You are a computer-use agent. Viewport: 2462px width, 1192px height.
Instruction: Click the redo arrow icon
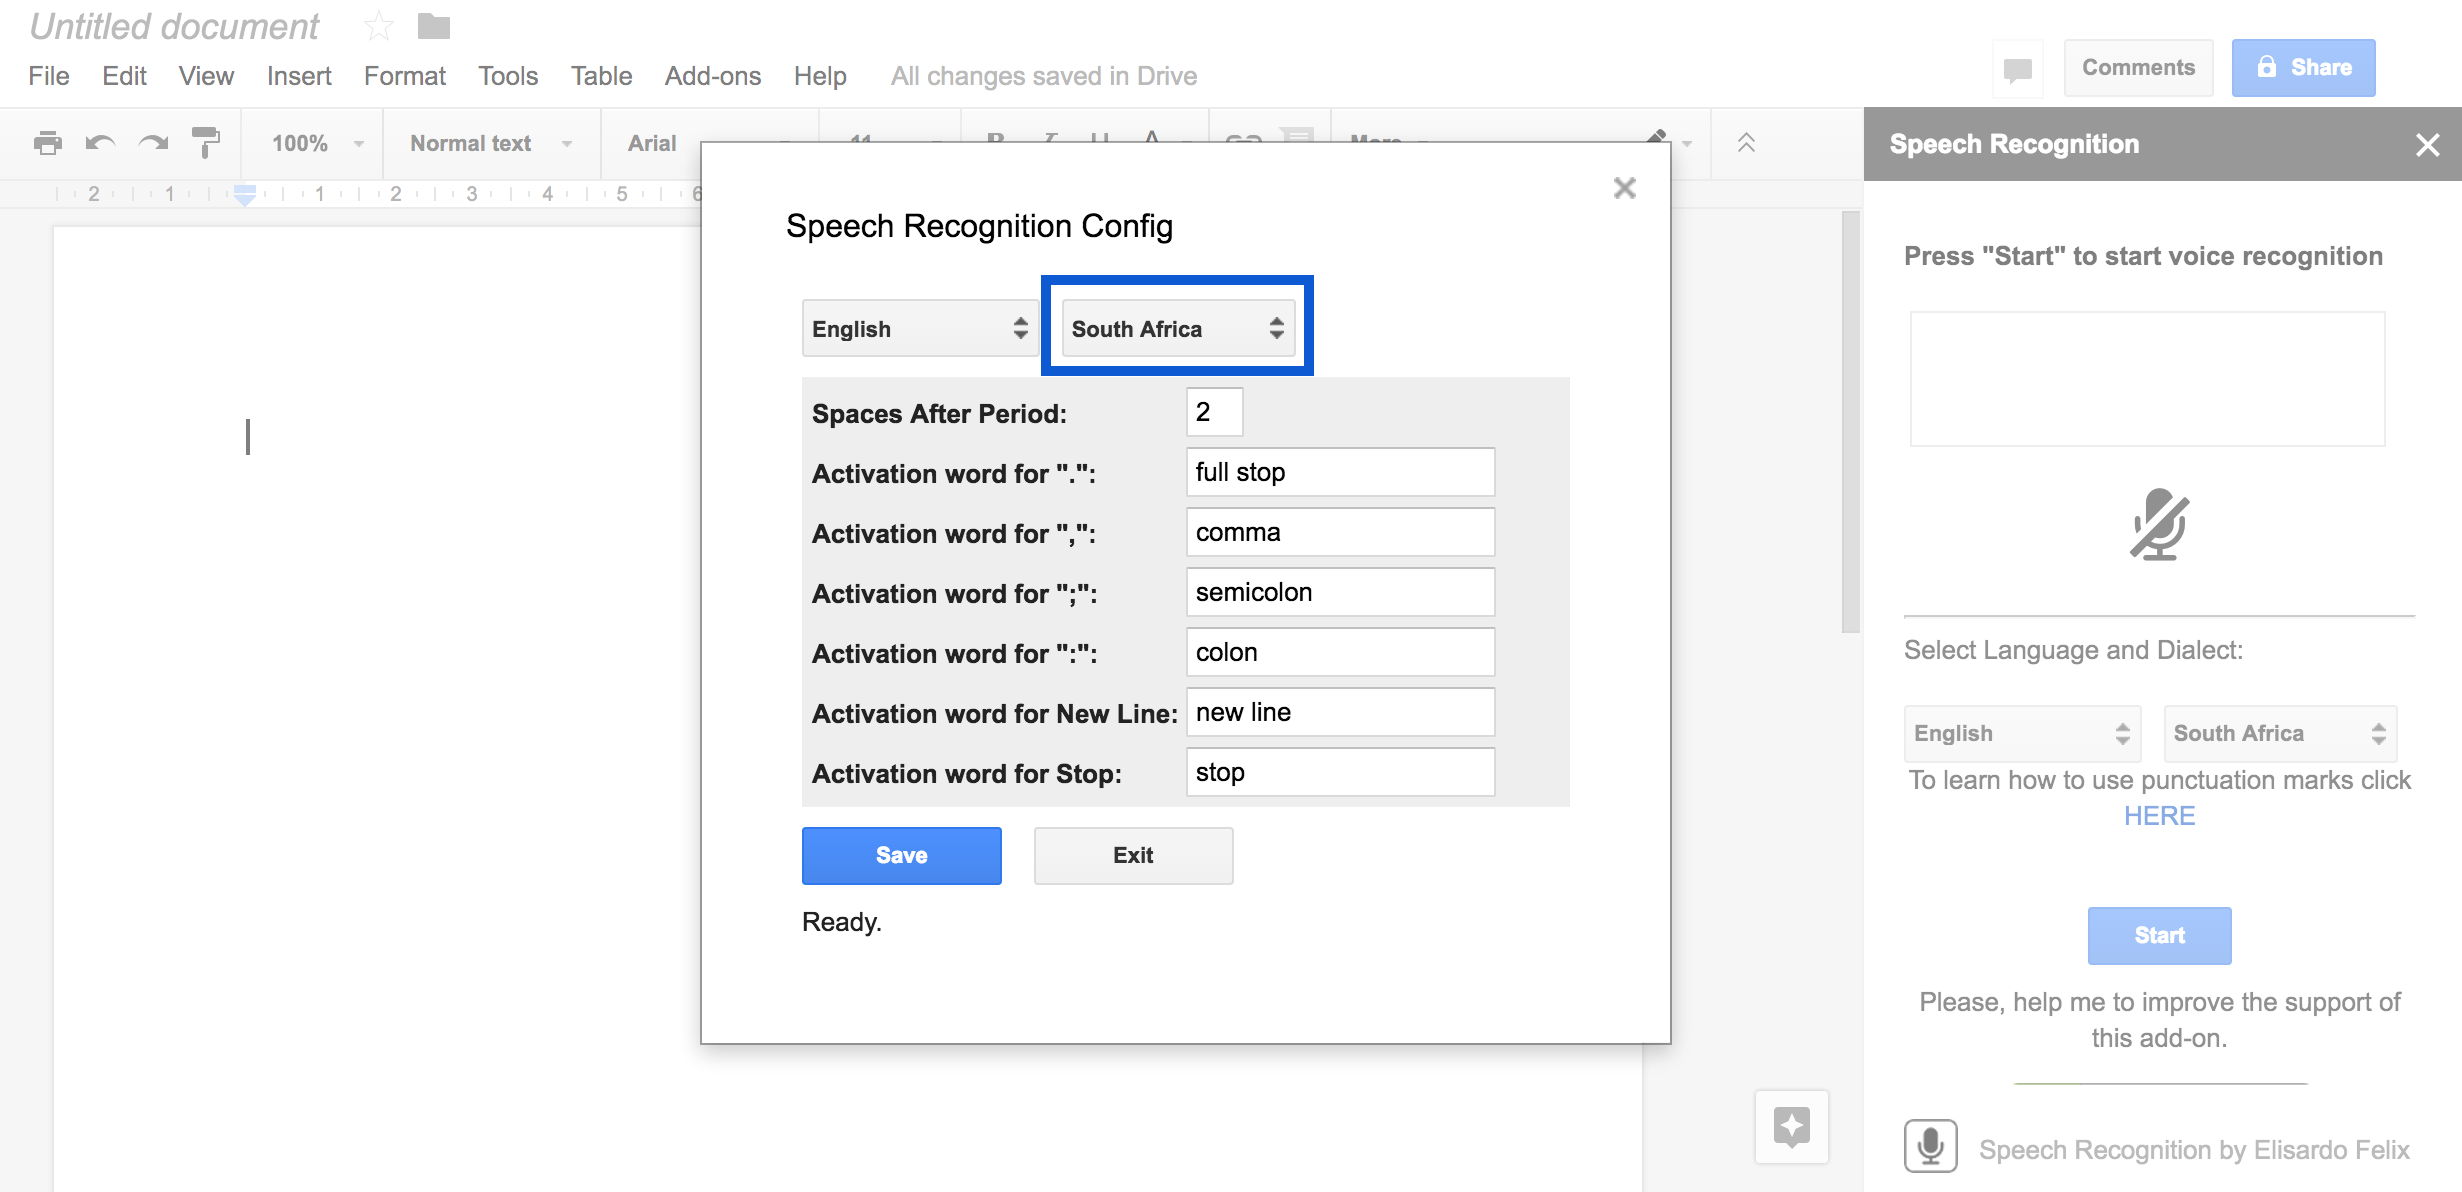coord(153,143)
